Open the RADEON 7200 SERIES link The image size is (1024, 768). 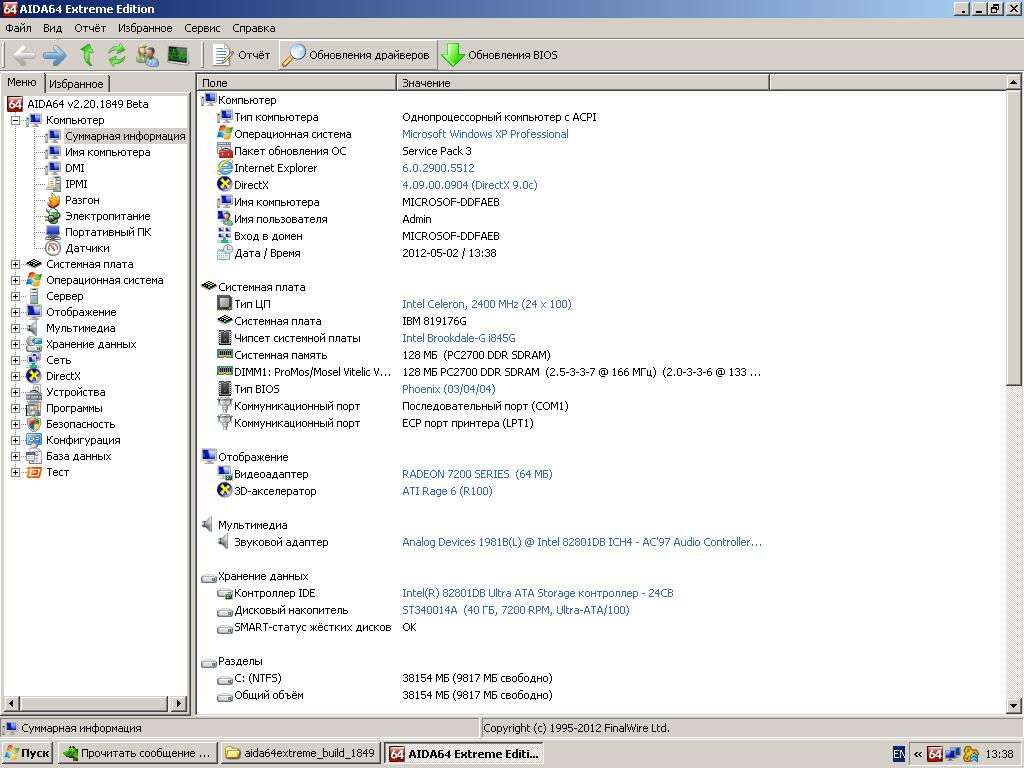(x=477, y=474)
